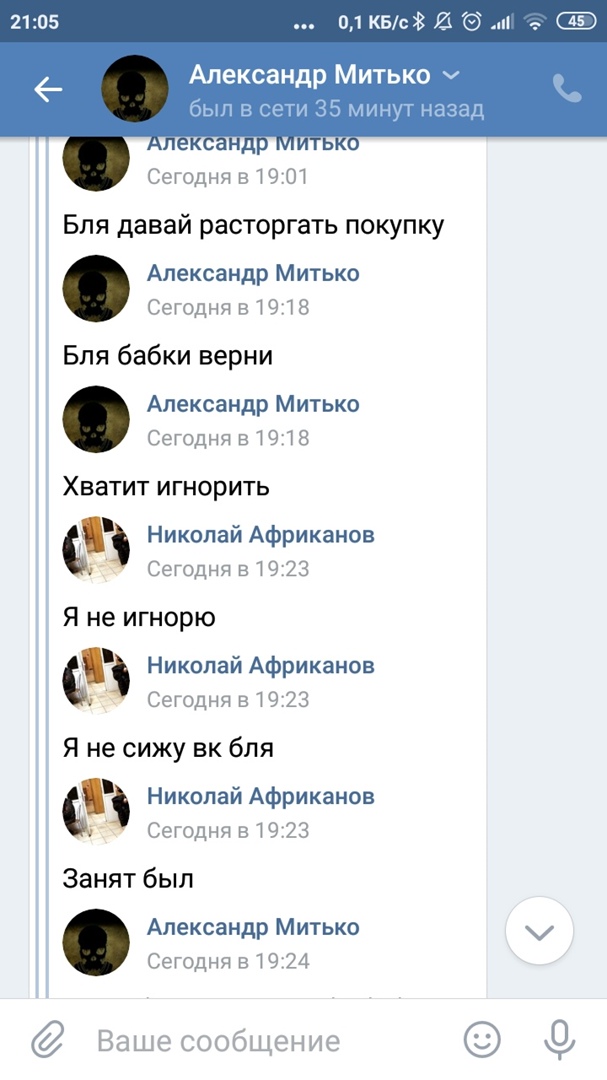Screen dimensions: 607x1080
Task: Open sender name above "Бля бабки верни"
Action: point(253,273)
